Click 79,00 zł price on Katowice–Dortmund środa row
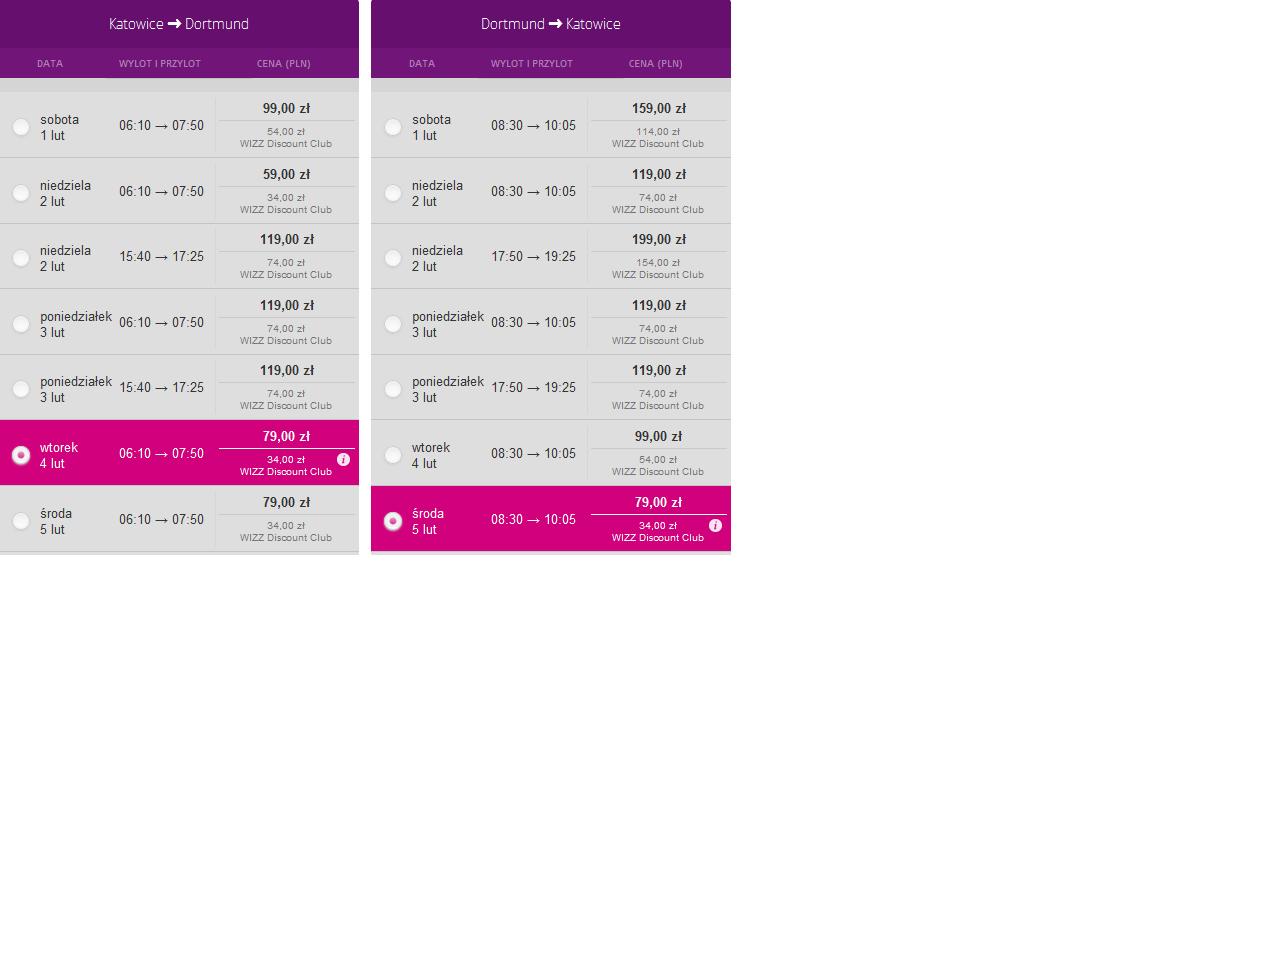Screen dimensions: 1277x958 click(x=286, y=502)
